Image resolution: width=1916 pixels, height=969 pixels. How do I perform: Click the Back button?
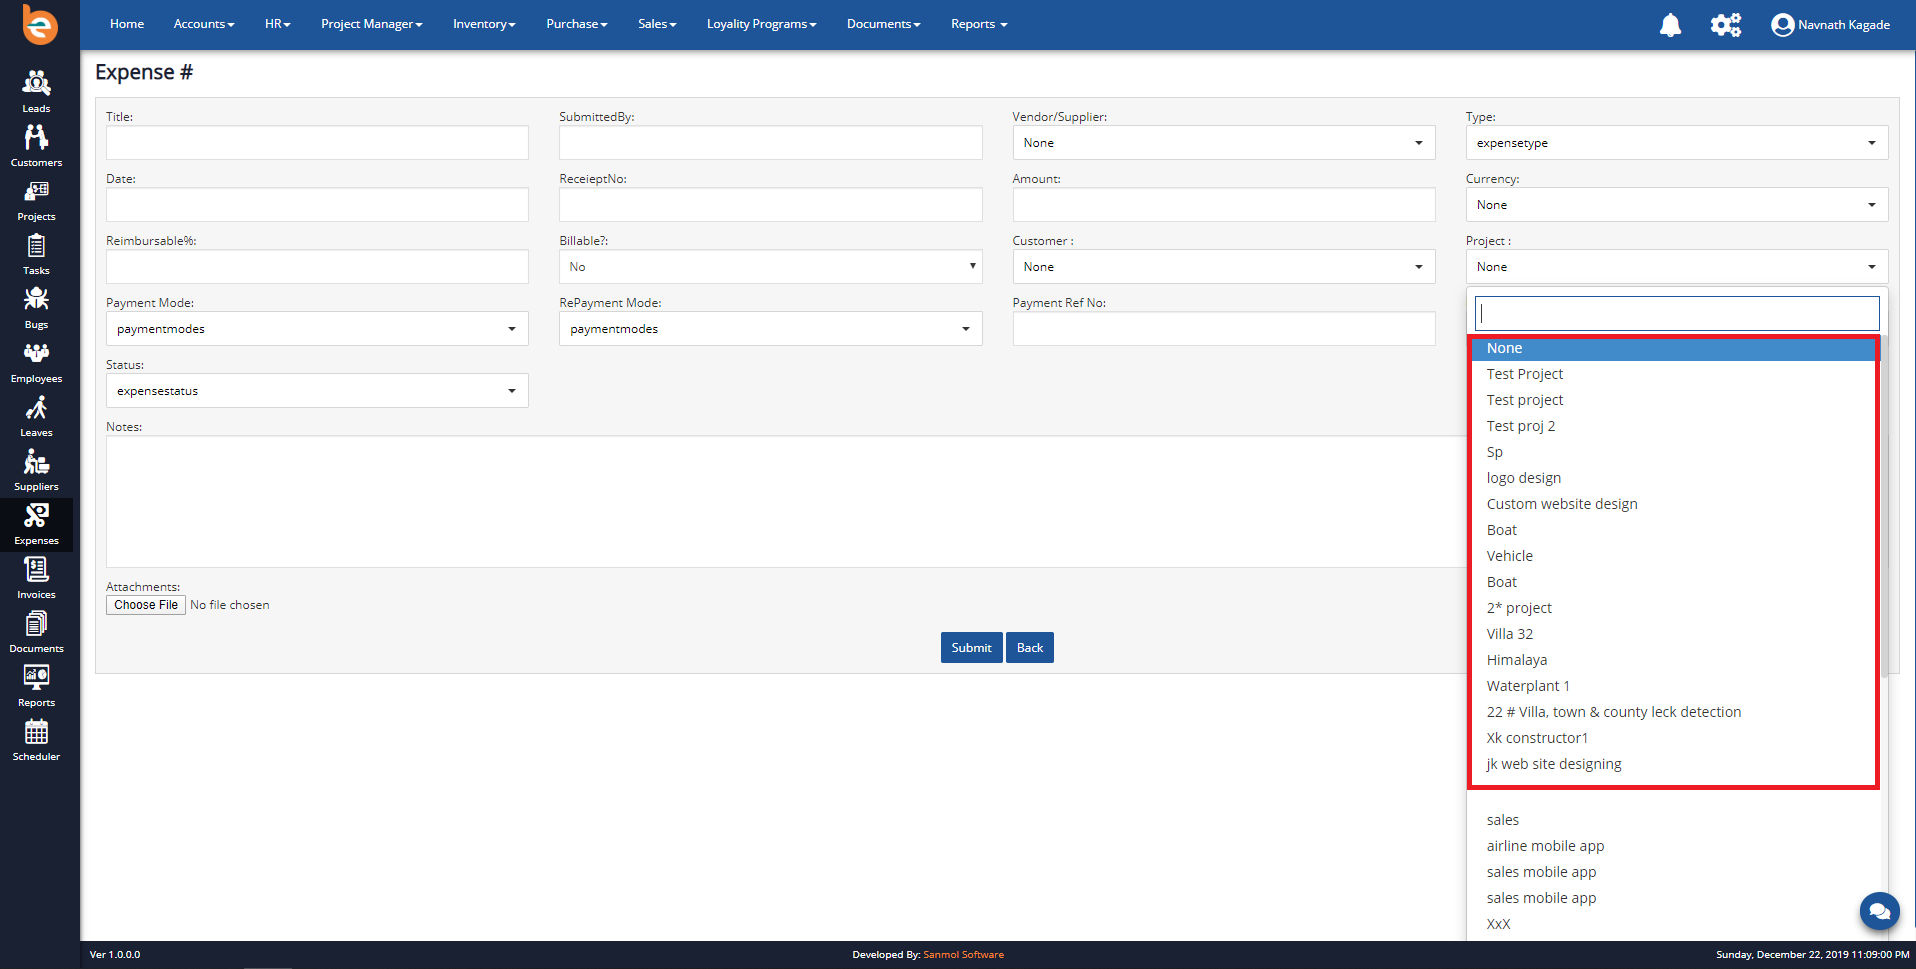[1030, 648]
